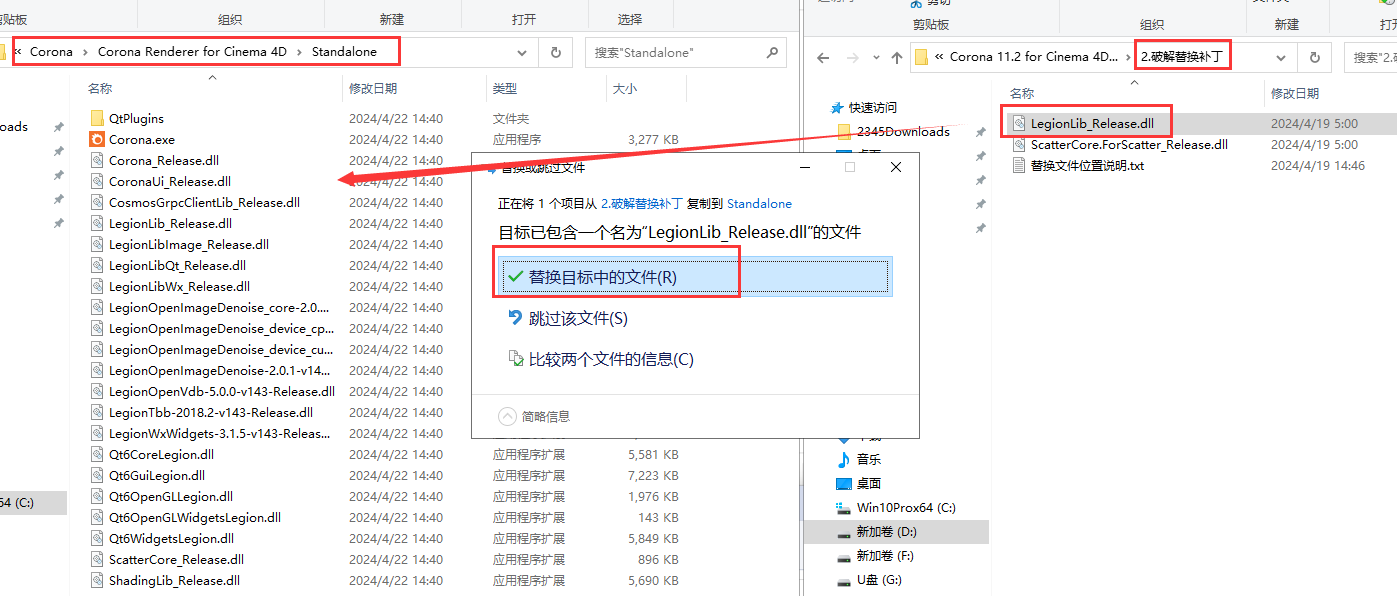Click the 桌面 desktop icon in navigation pane
Screen dimensions: 1397x596
click(844, 483)
